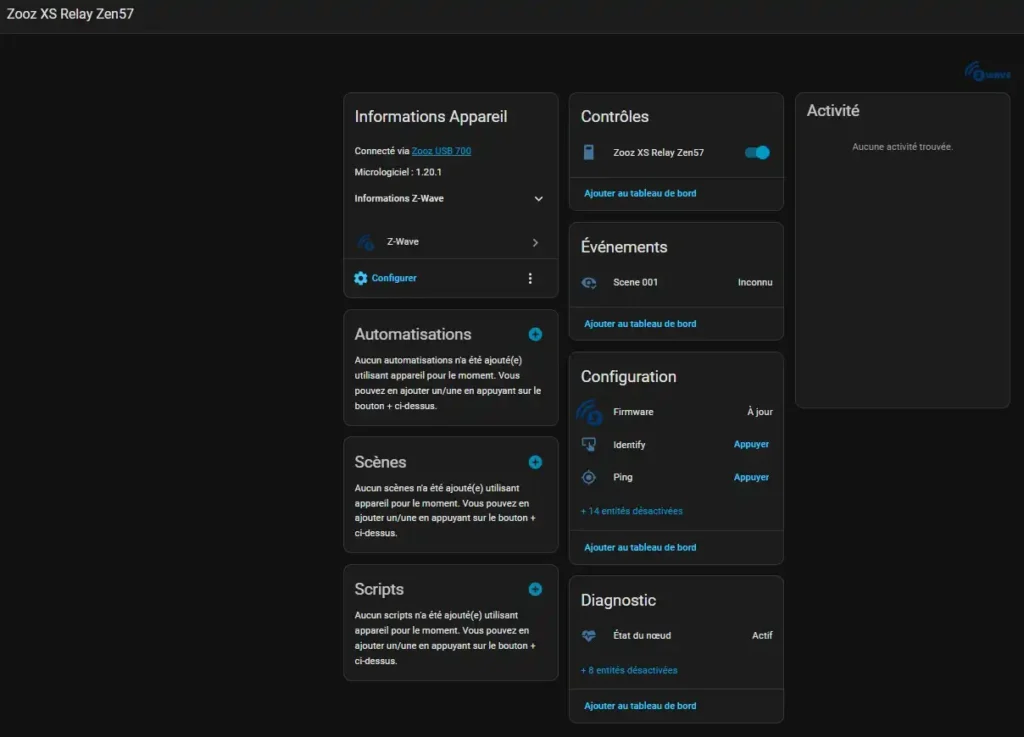The image size is (1024, 737).
Task: Show the 14 disabled configuration entities
Action: [632, 511]
